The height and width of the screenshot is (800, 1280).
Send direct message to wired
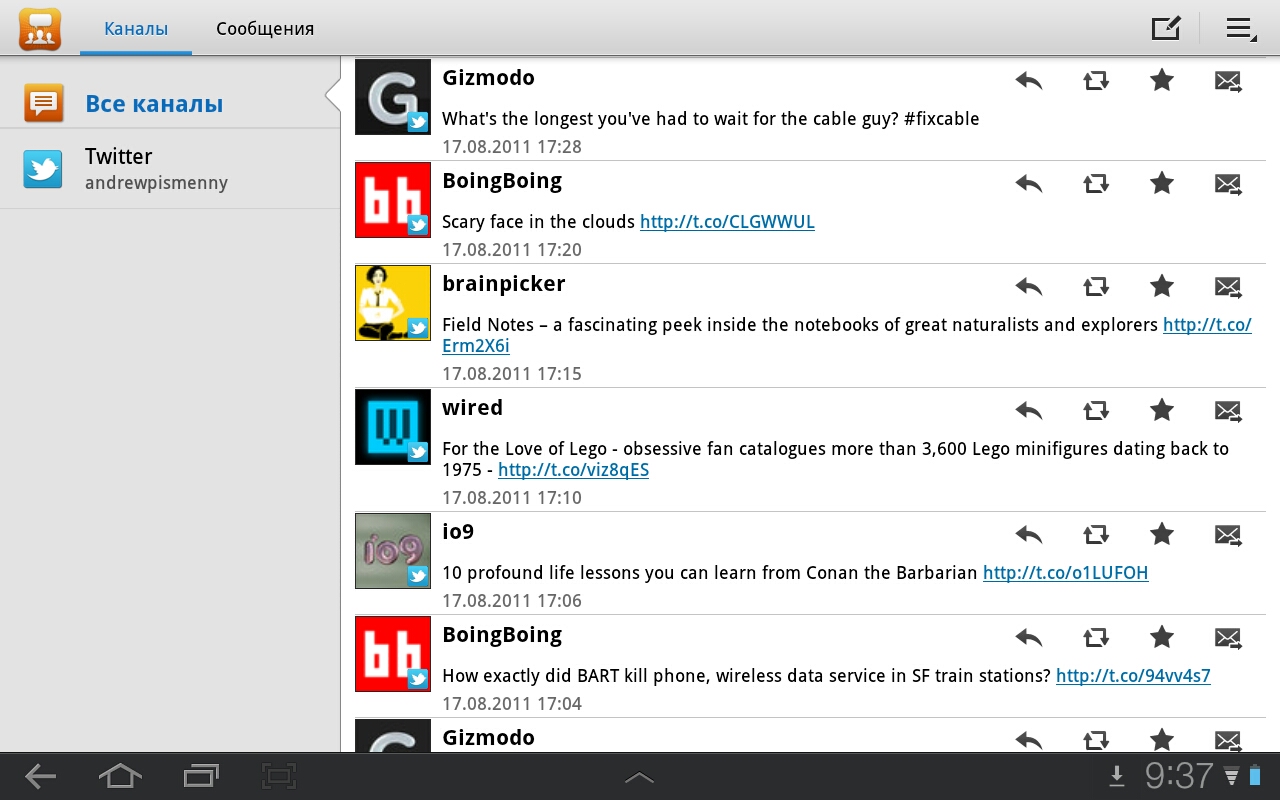click(1228, 411)
